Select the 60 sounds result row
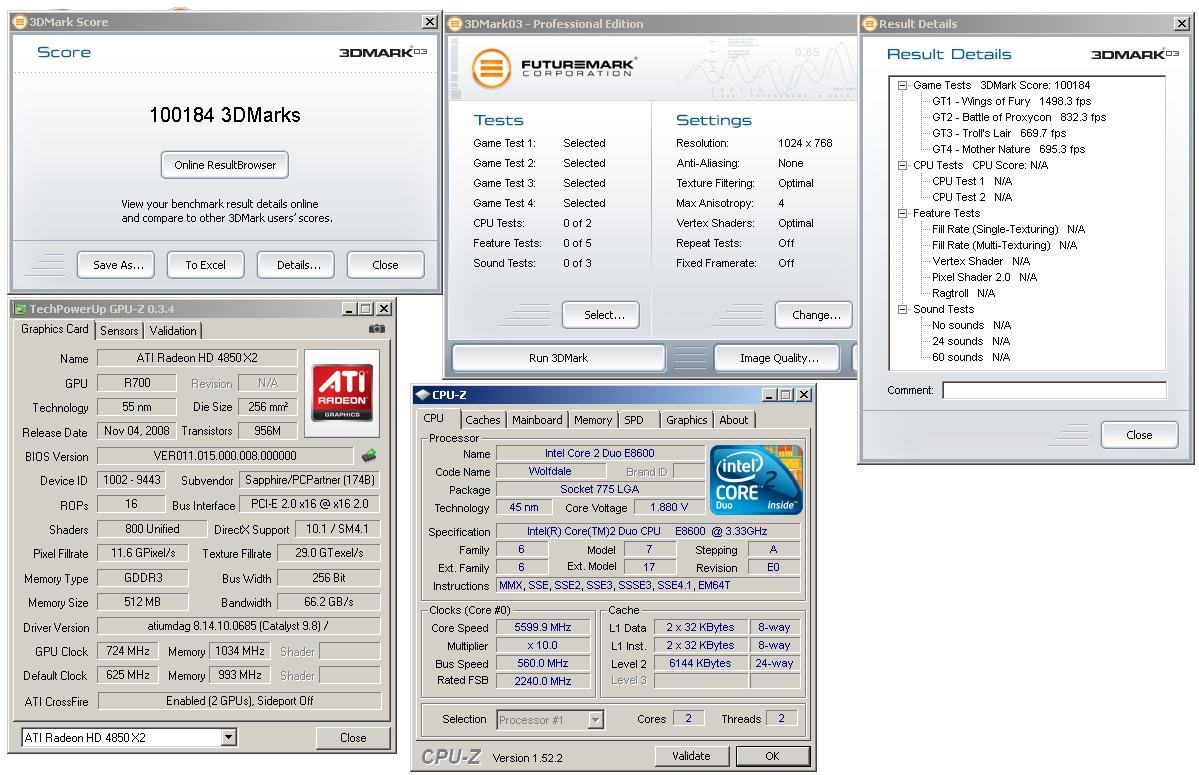 970,358
